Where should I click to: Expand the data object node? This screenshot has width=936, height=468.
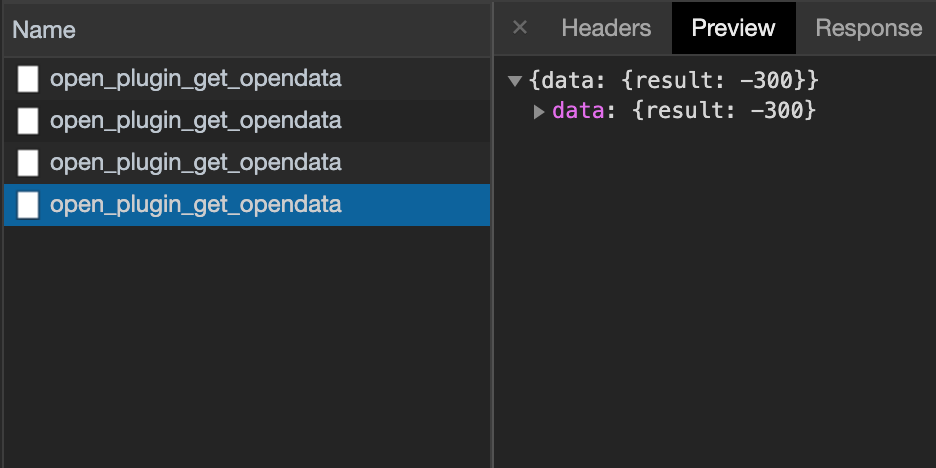click(x=540, y=111)
